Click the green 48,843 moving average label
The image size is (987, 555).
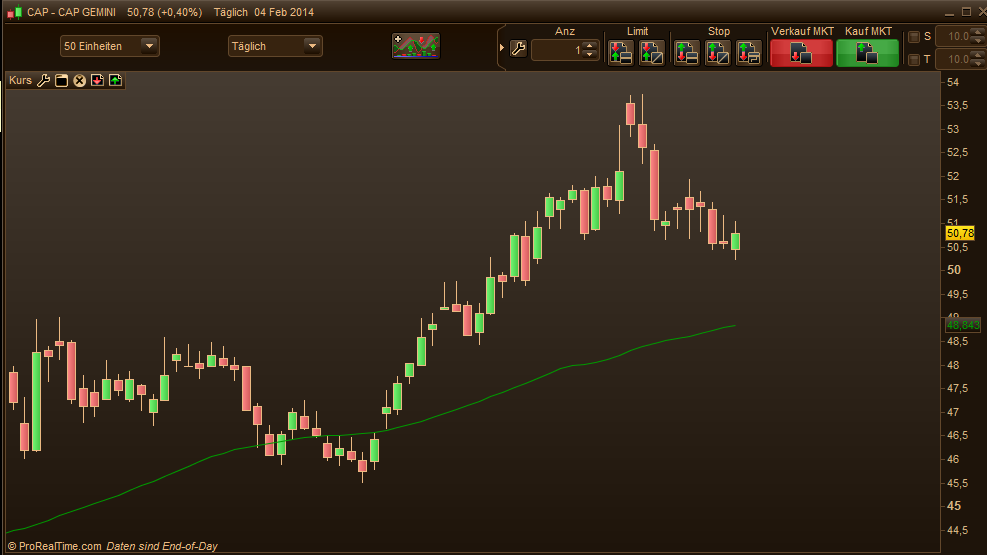963,325
